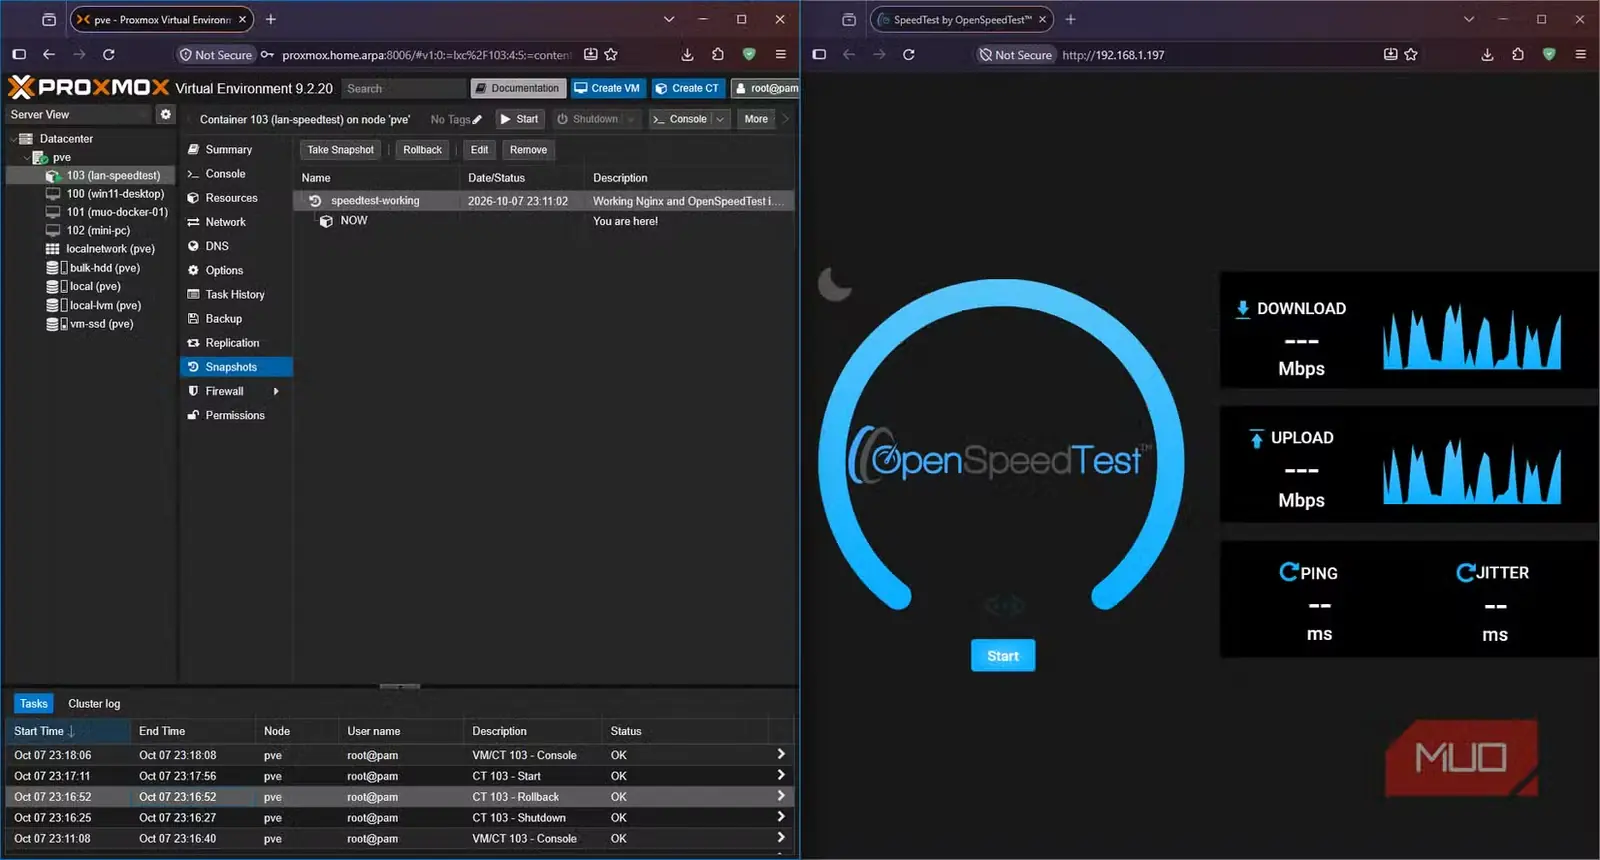Reload the OpenSpeedTest page
This screenshot has width=1600, height=860.
[909, 55]
